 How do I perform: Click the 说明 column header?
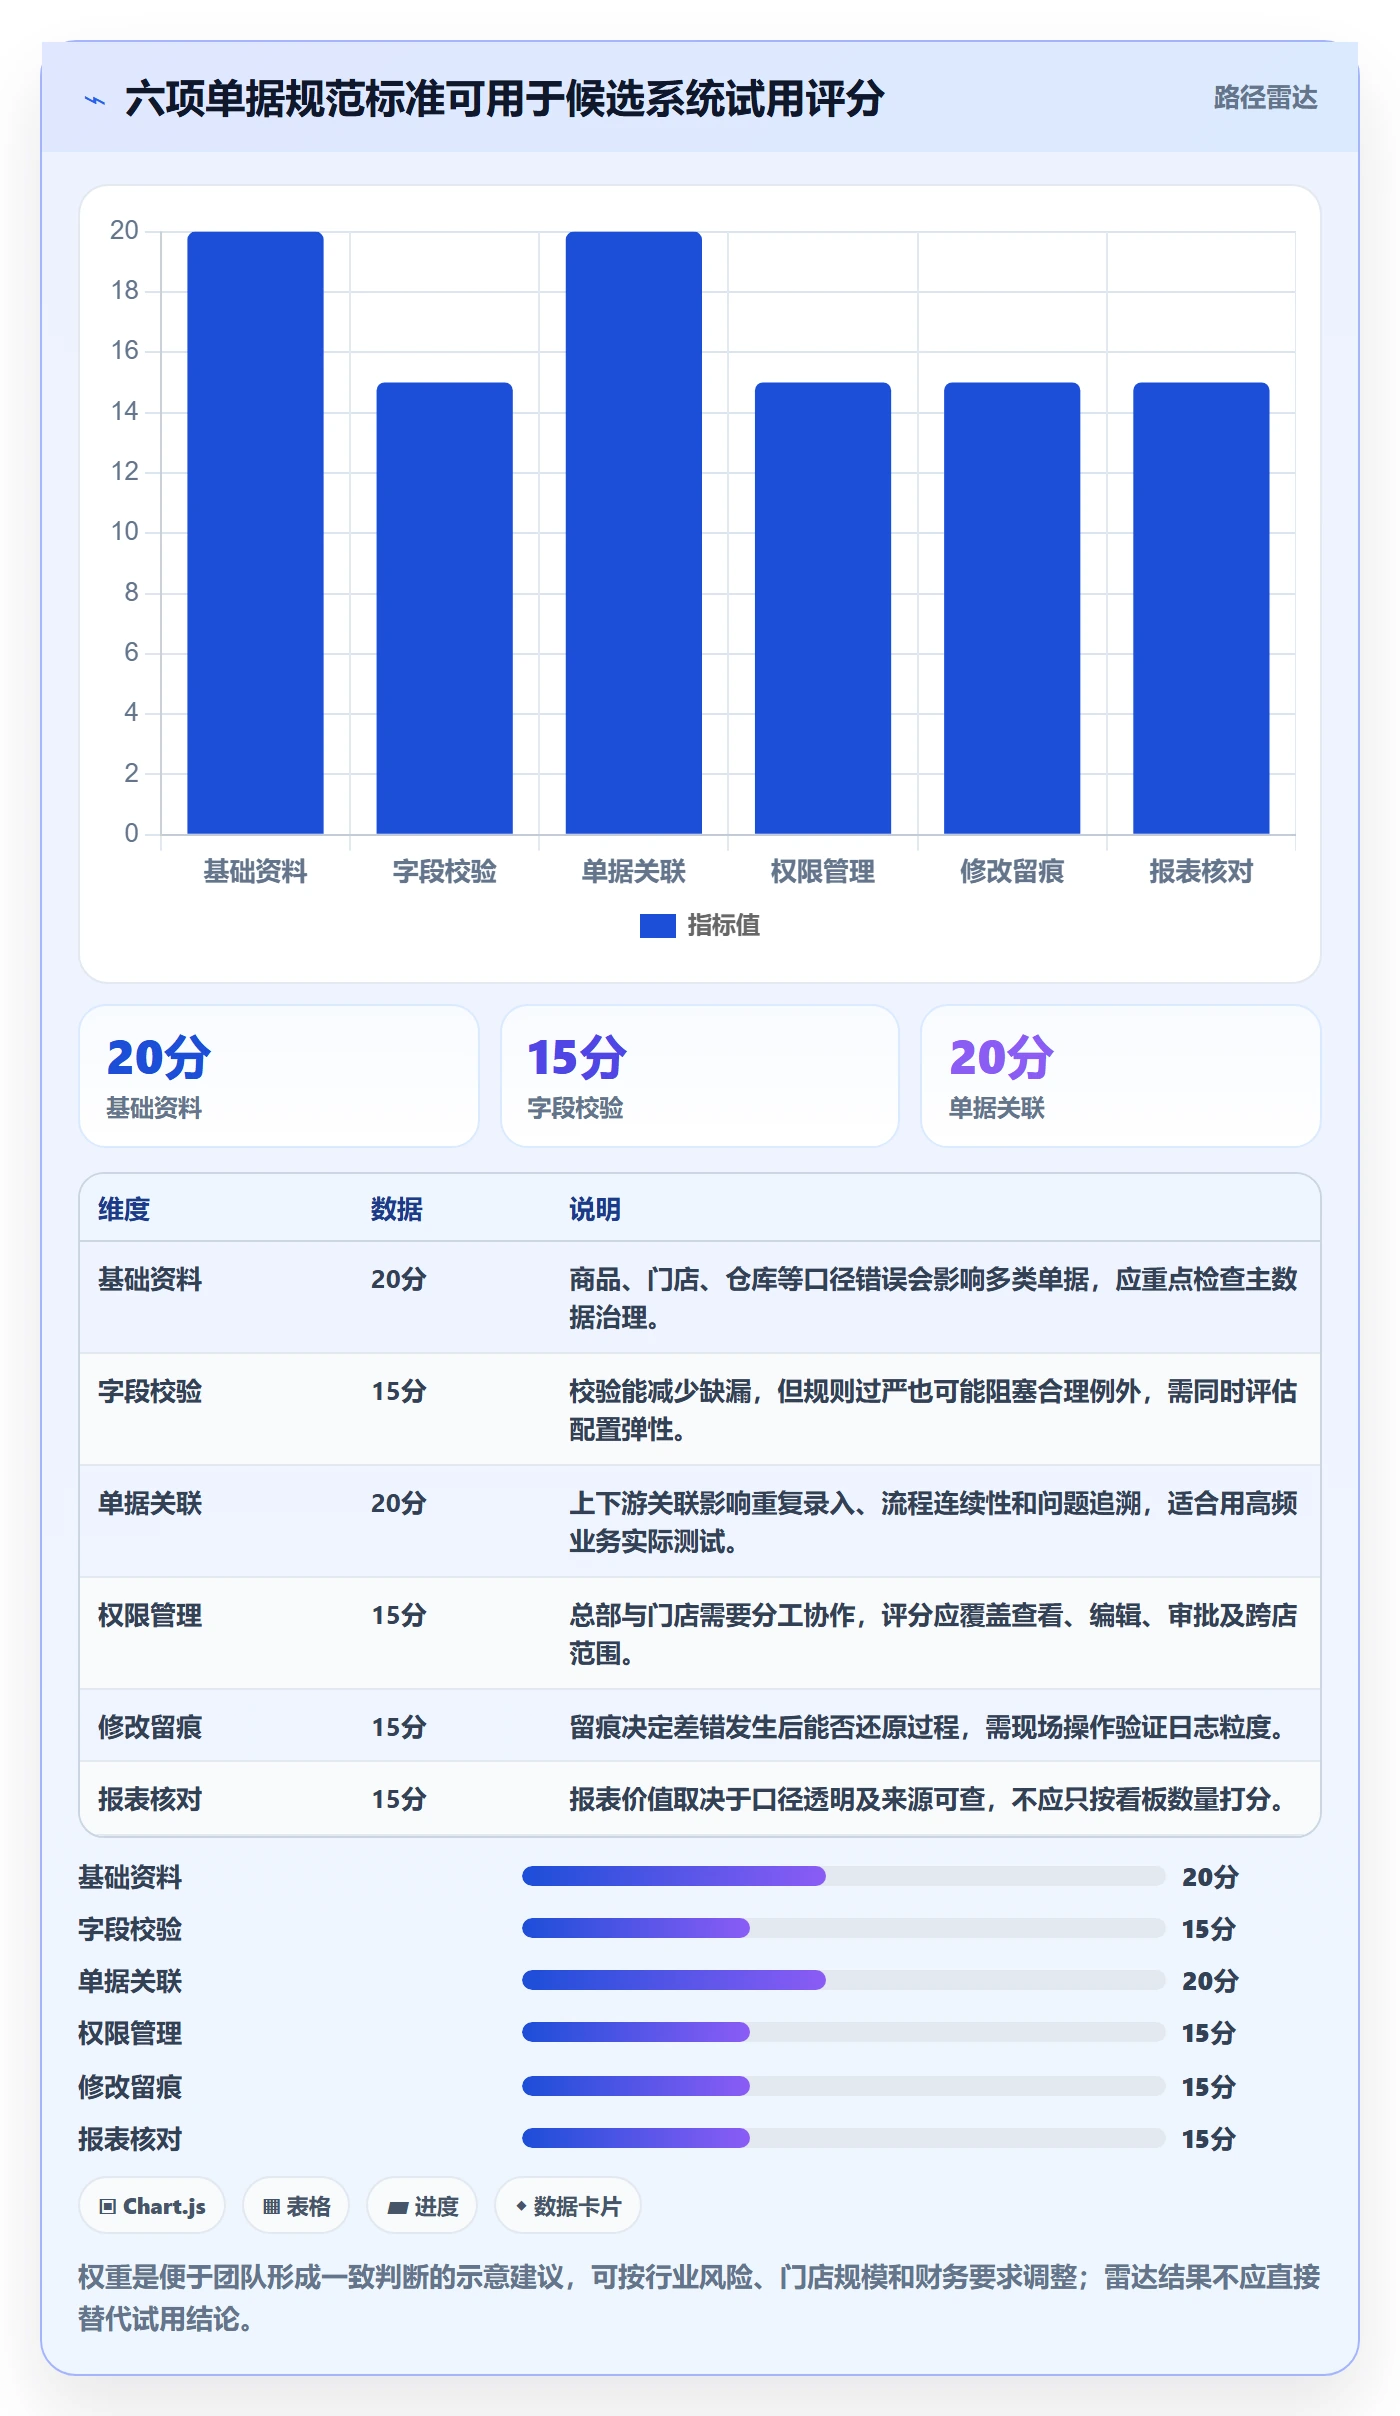[595, 1209]
